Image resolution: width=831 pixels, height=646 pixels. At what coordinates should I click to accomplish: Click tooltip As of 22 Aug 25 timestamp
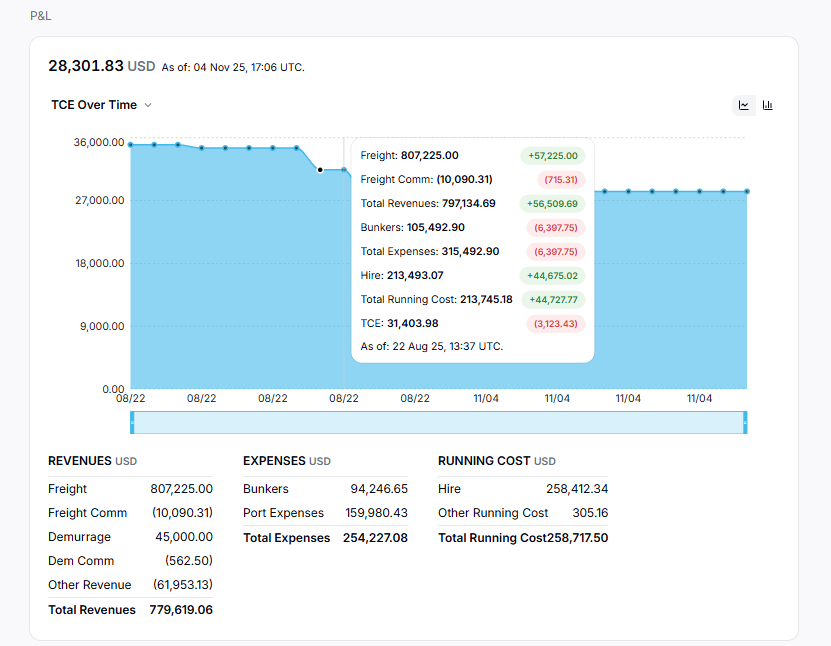[432, 347]
